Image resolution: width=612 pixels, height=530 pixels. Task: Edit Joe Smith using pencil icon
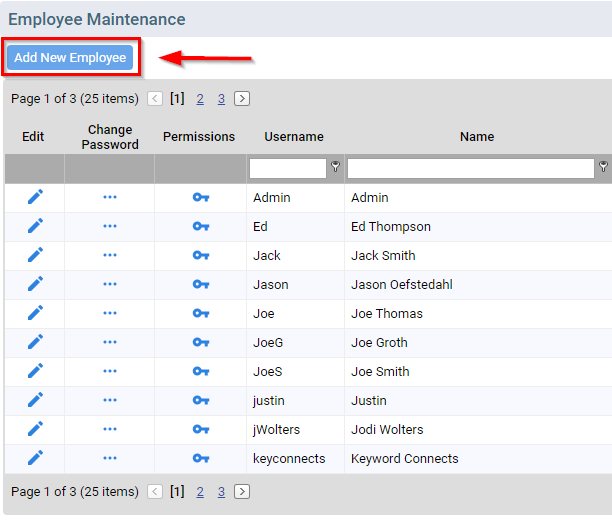[x=35, y=371]
